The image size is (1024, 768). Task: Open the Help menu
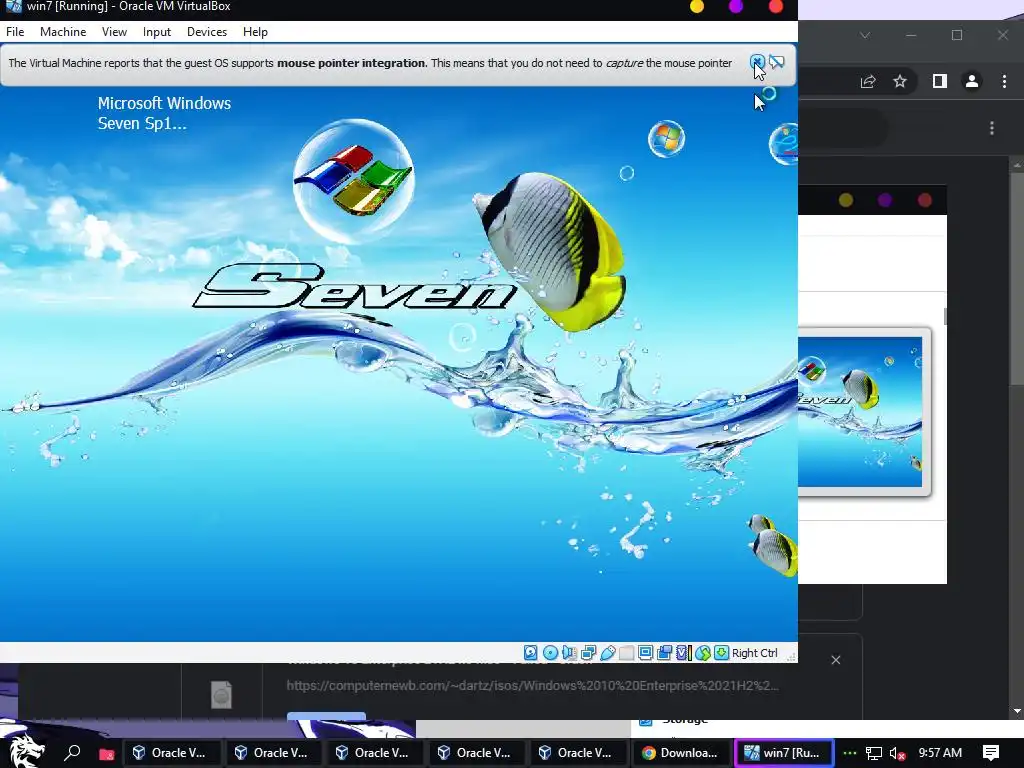[x=255, y=32]
